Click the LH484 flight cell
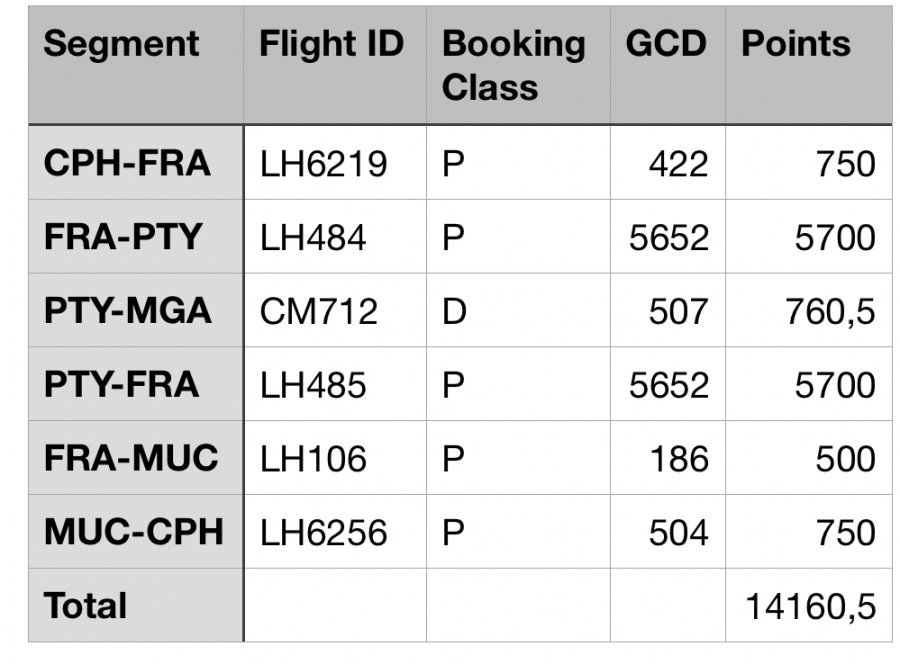 [x=313, y=237]
